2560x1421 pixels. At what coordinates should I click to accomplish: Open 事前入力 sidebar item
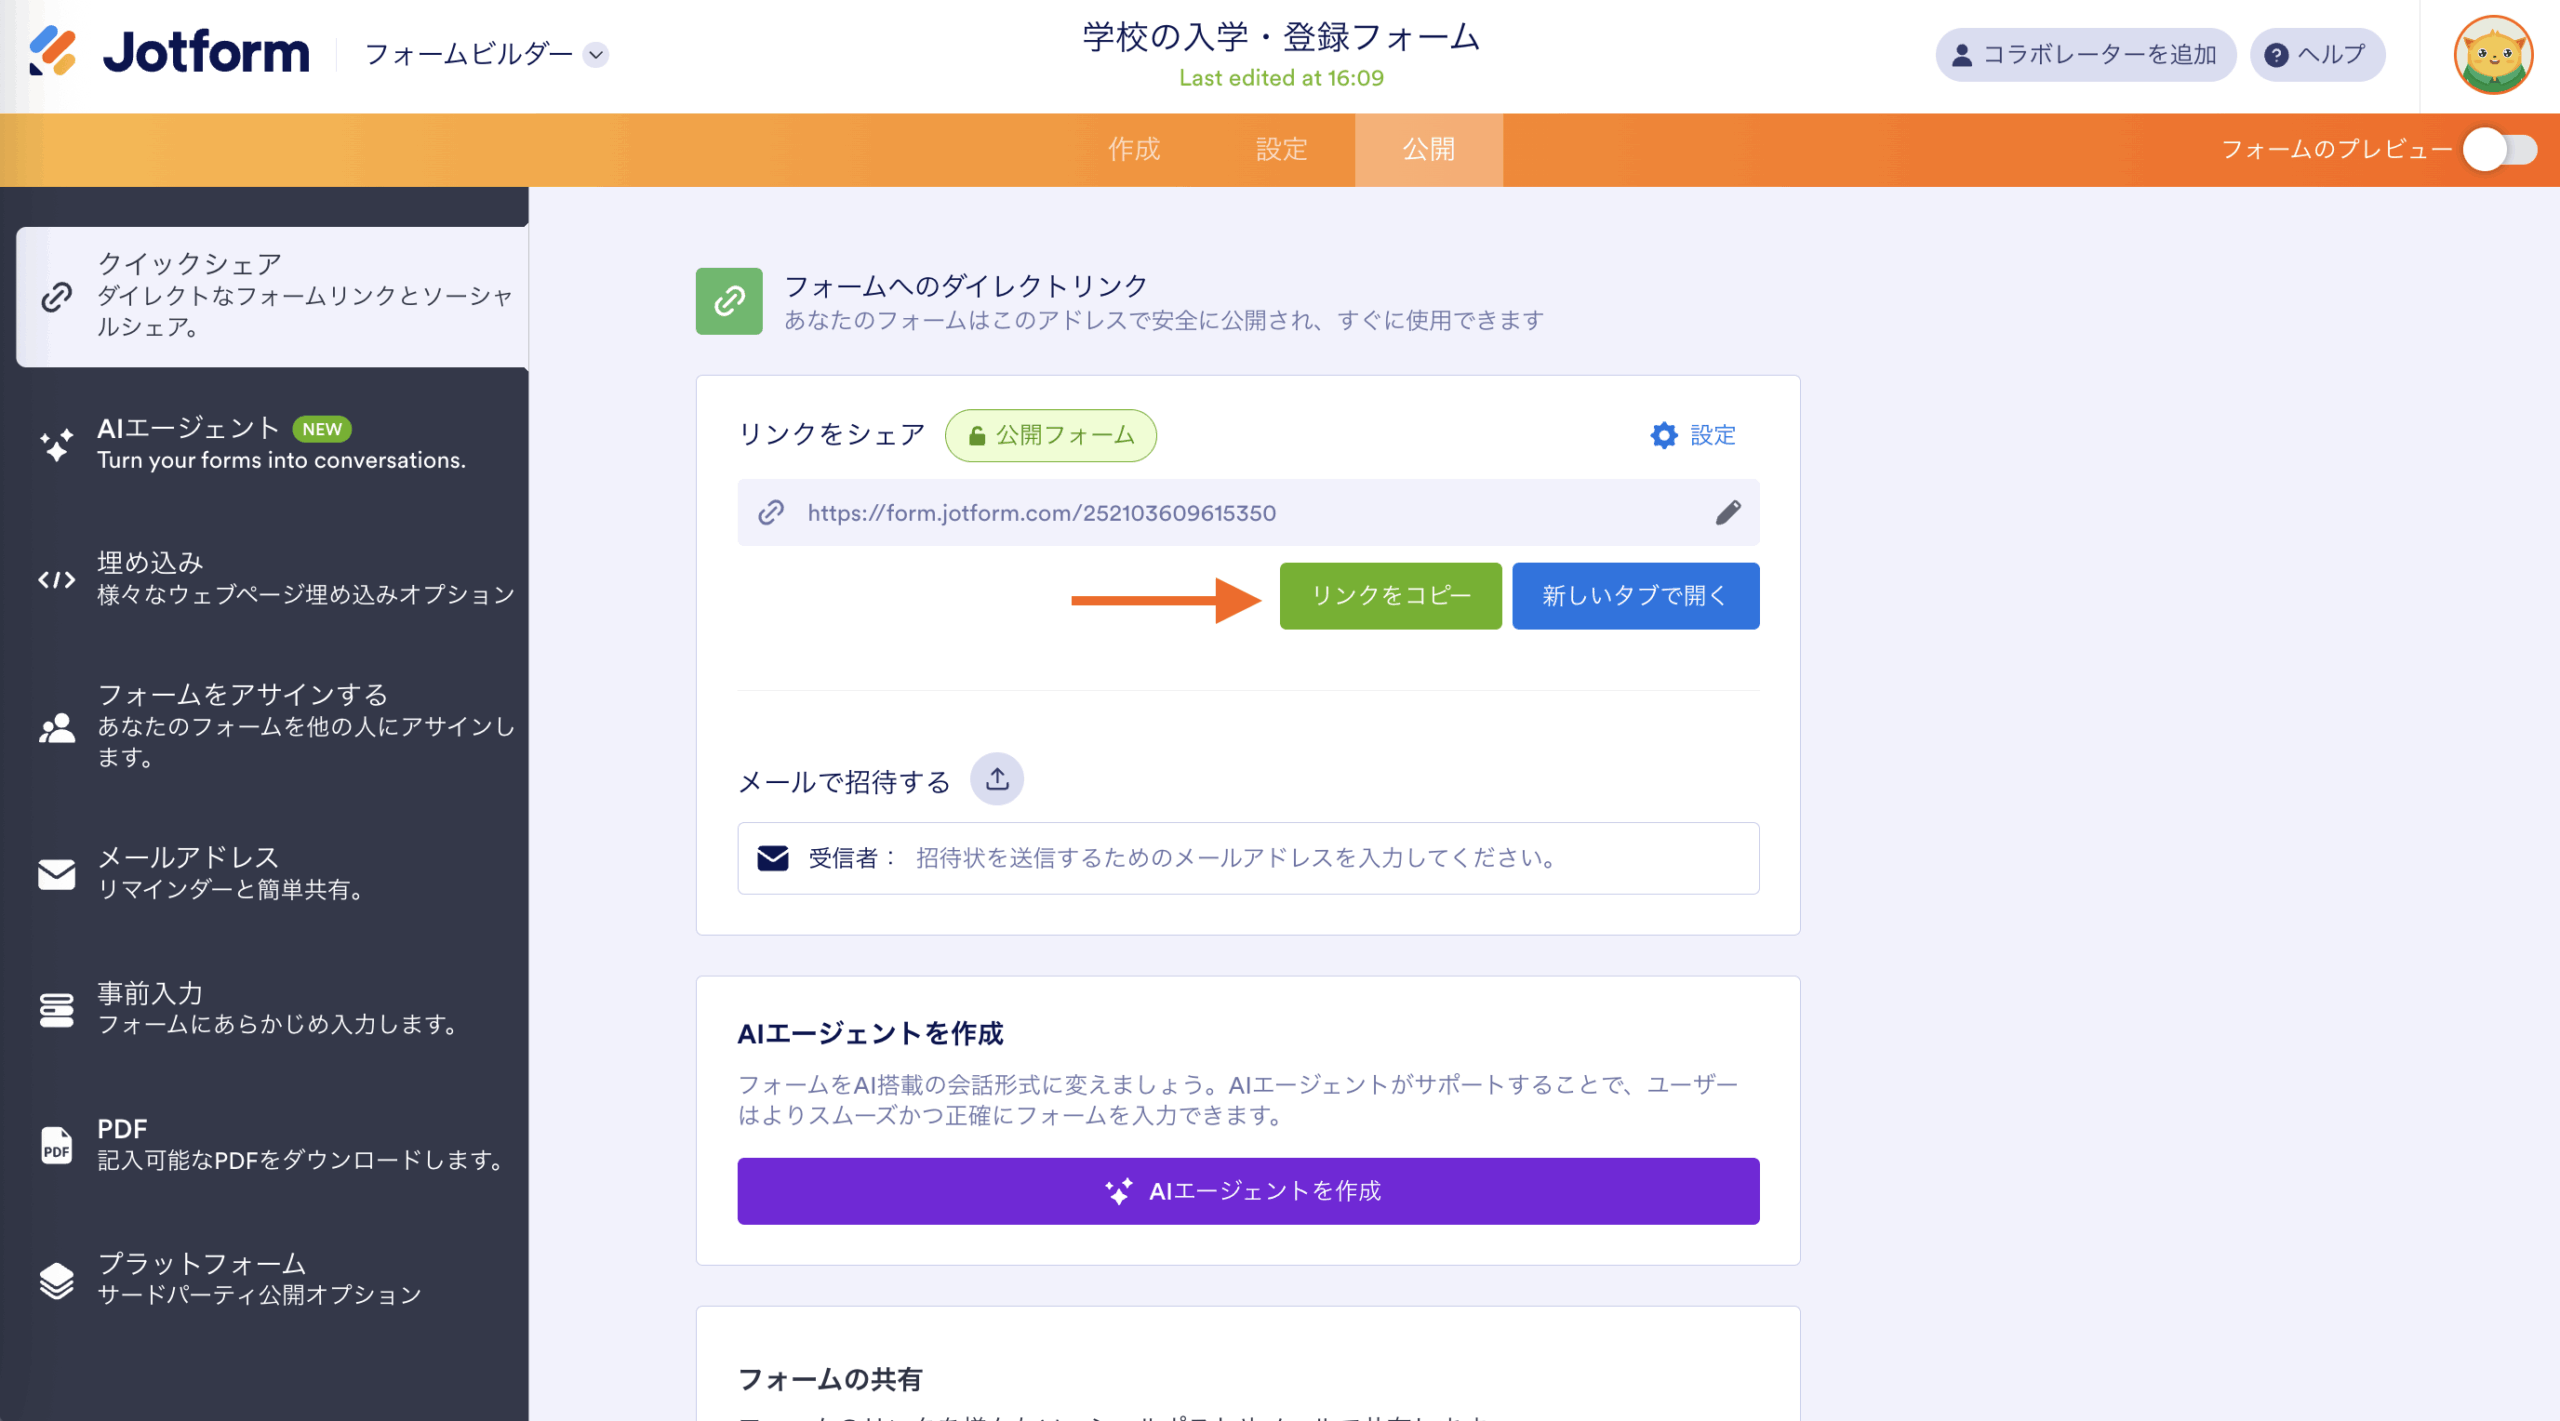(272, 1008)
